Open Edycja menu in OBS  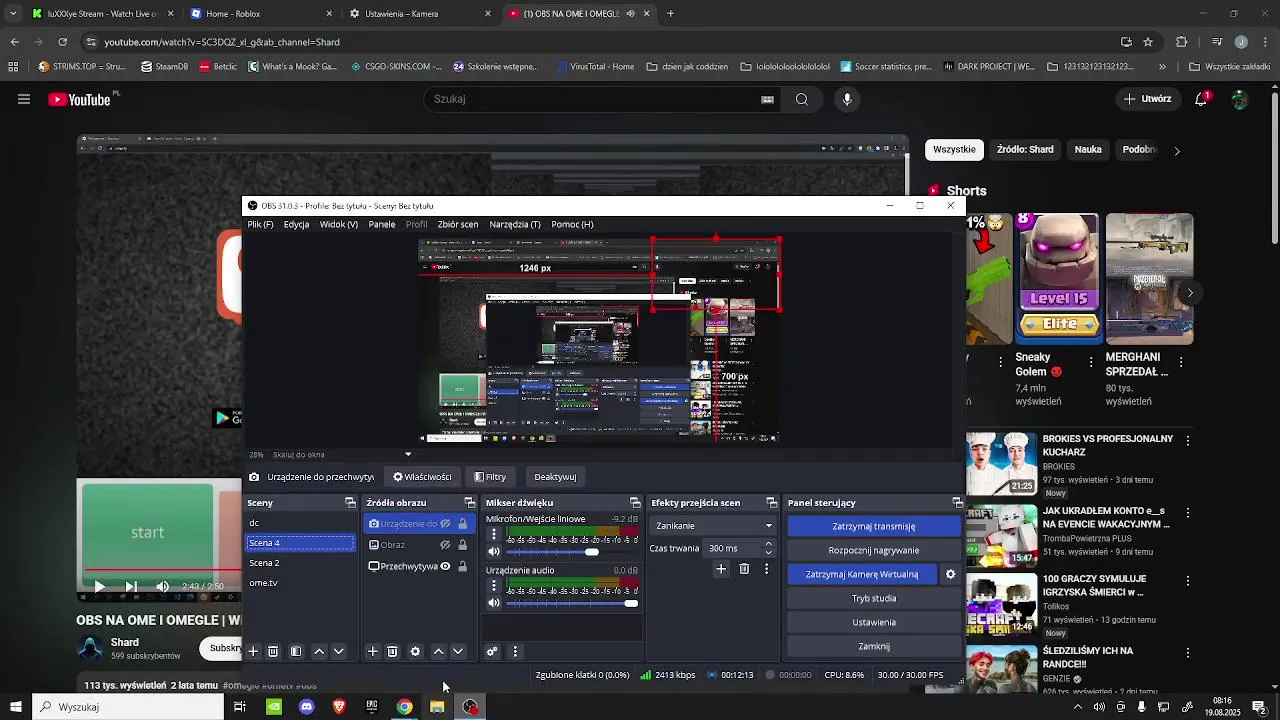pyautogui.click(x=296, y=224)
